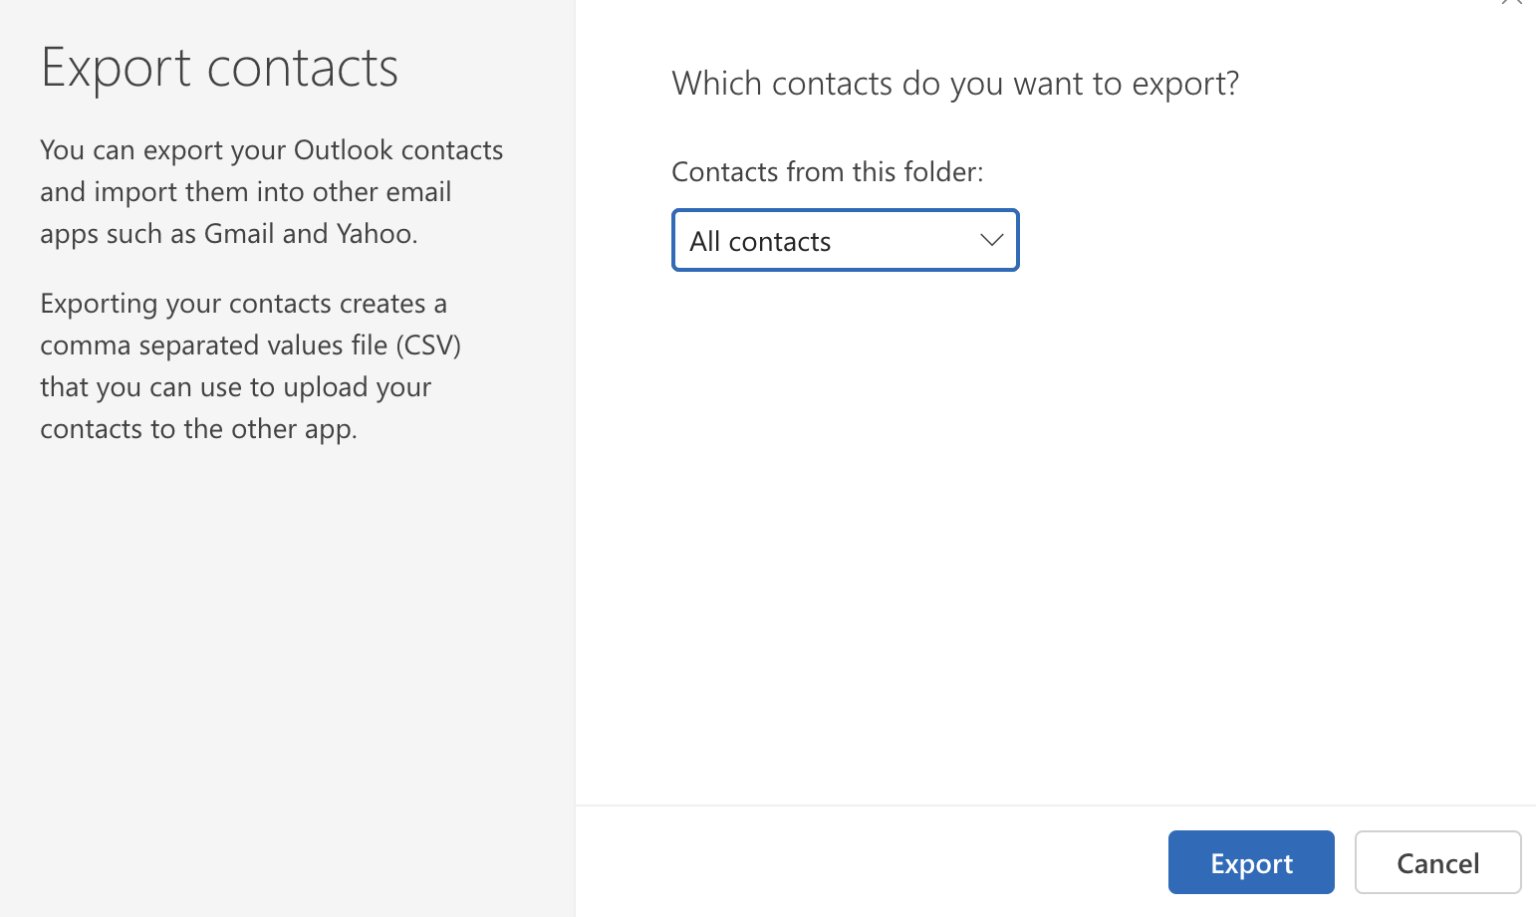Click the CSV description paragraph on the left
The width and height of the screenshot is (1536, 917).
point(250,365)
